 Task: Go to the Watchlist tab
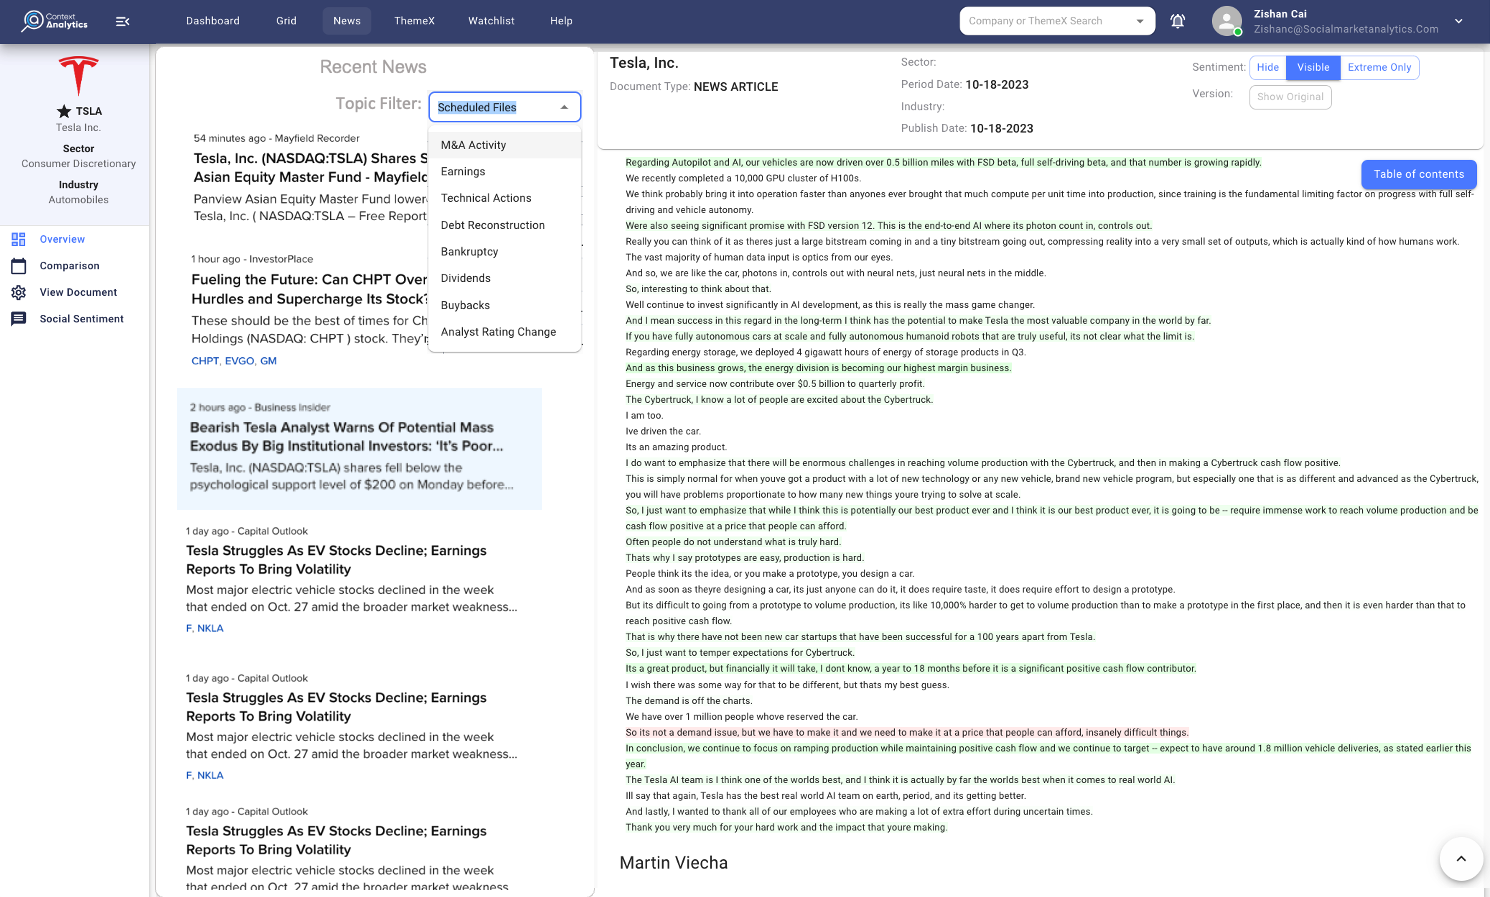(x=491, y=21)
